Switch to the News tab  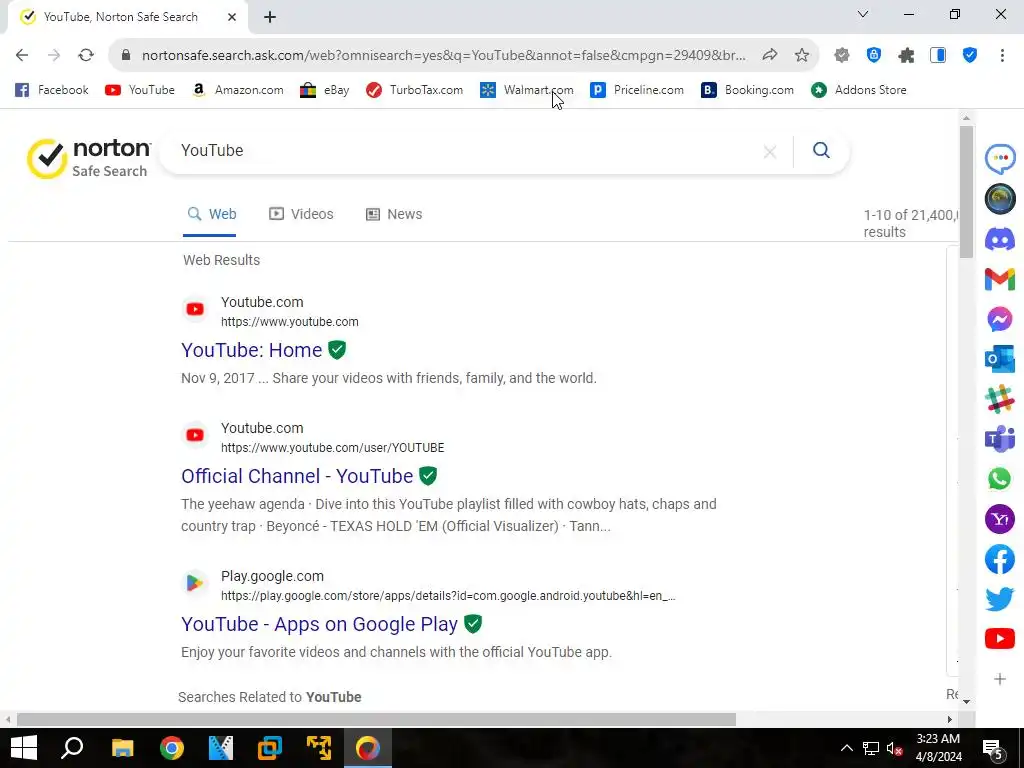click(394, 214)
